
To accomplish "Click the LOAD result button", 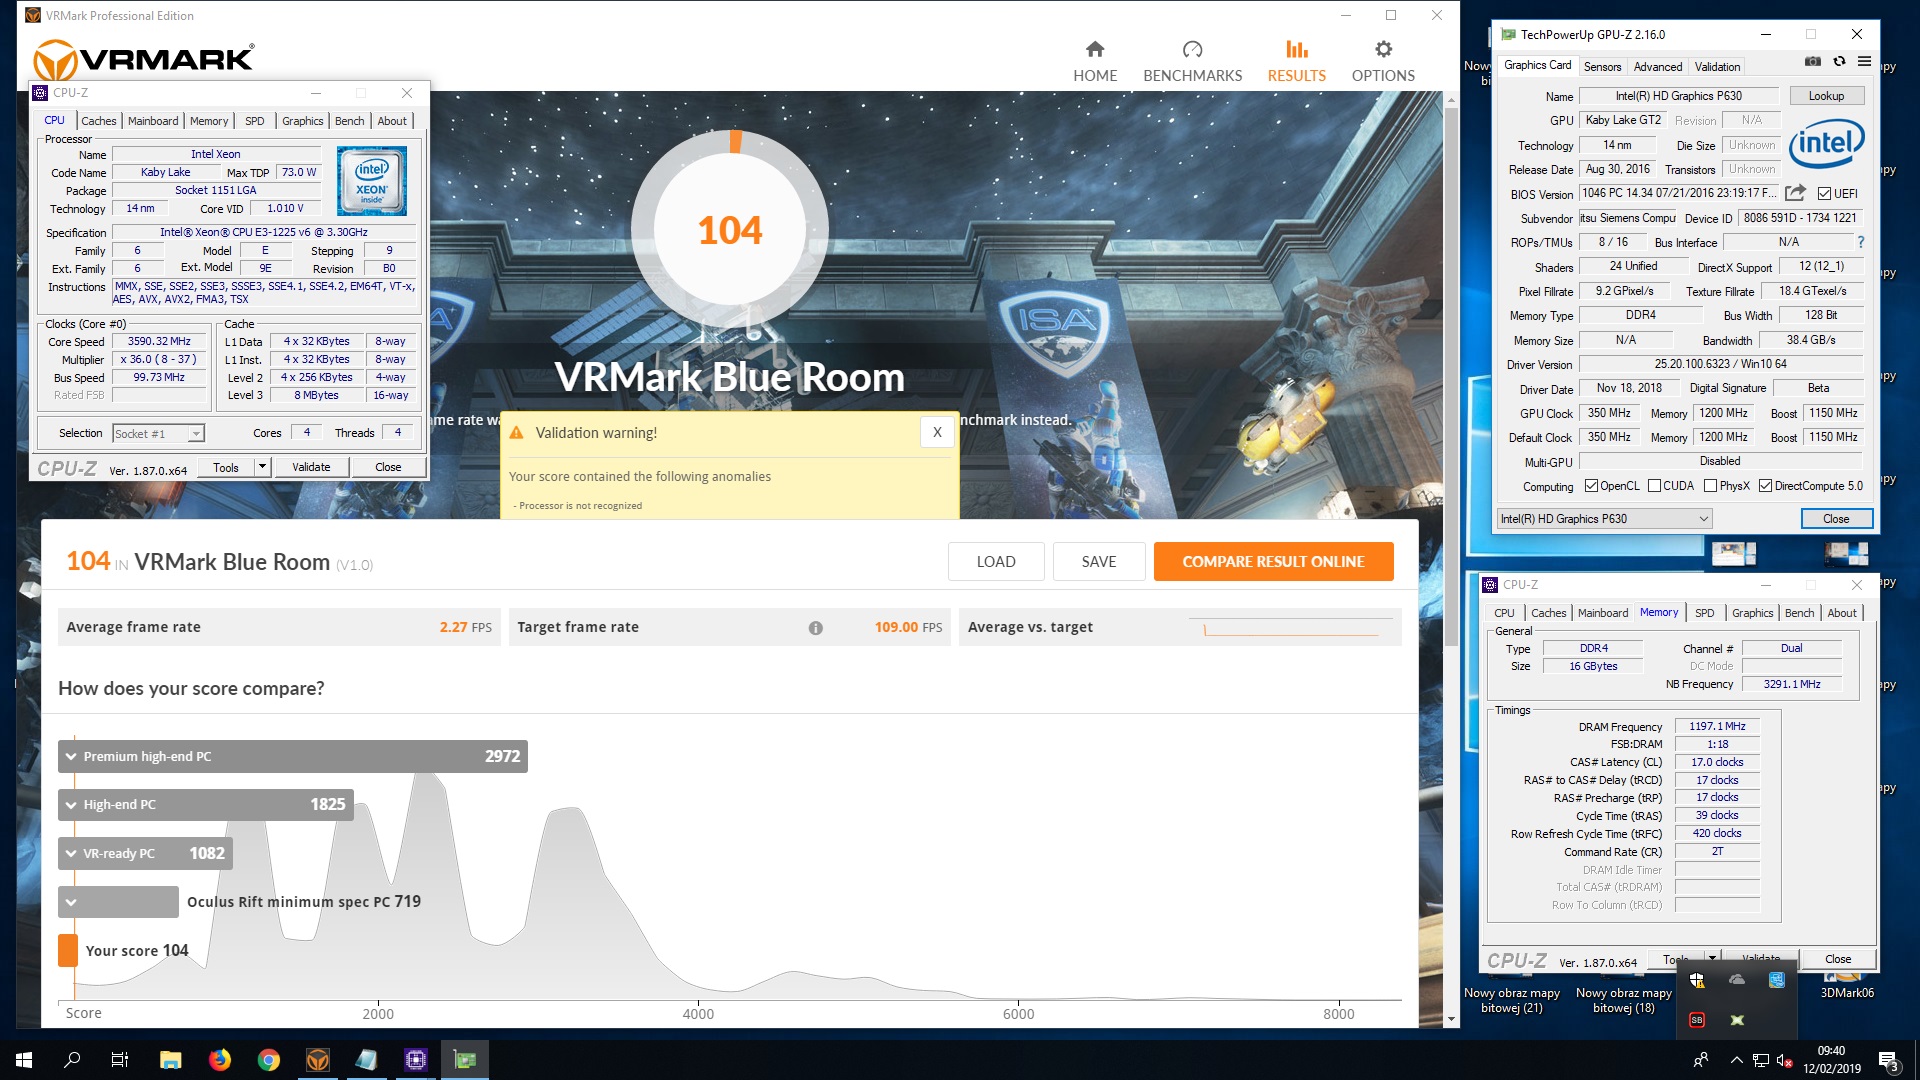I will click(996, 562).
